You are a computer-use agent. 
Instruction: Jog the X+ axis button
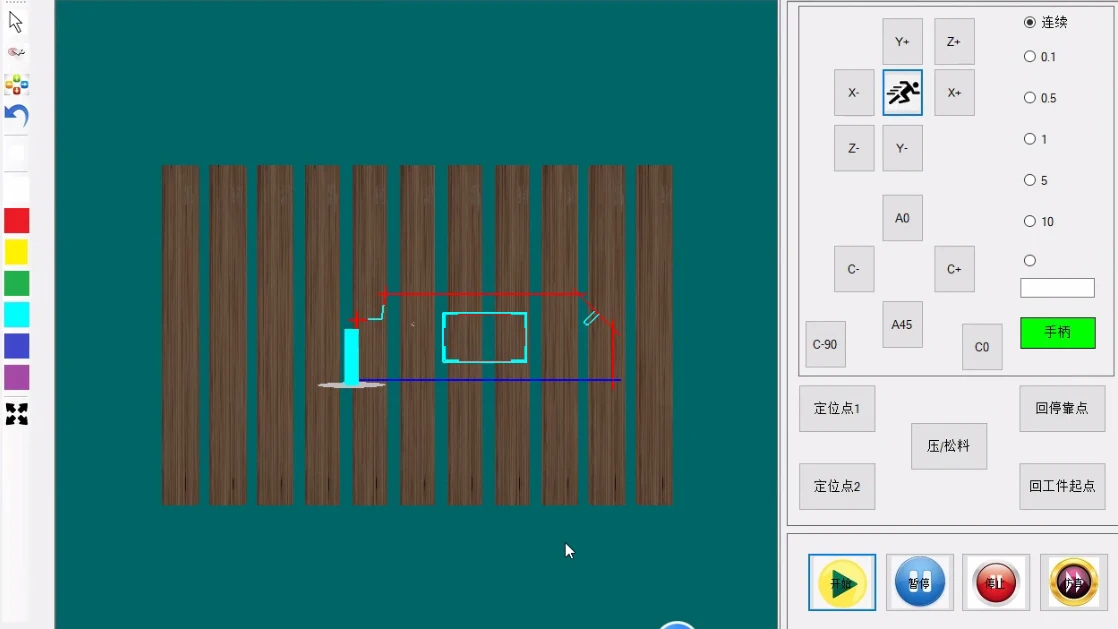954,93
